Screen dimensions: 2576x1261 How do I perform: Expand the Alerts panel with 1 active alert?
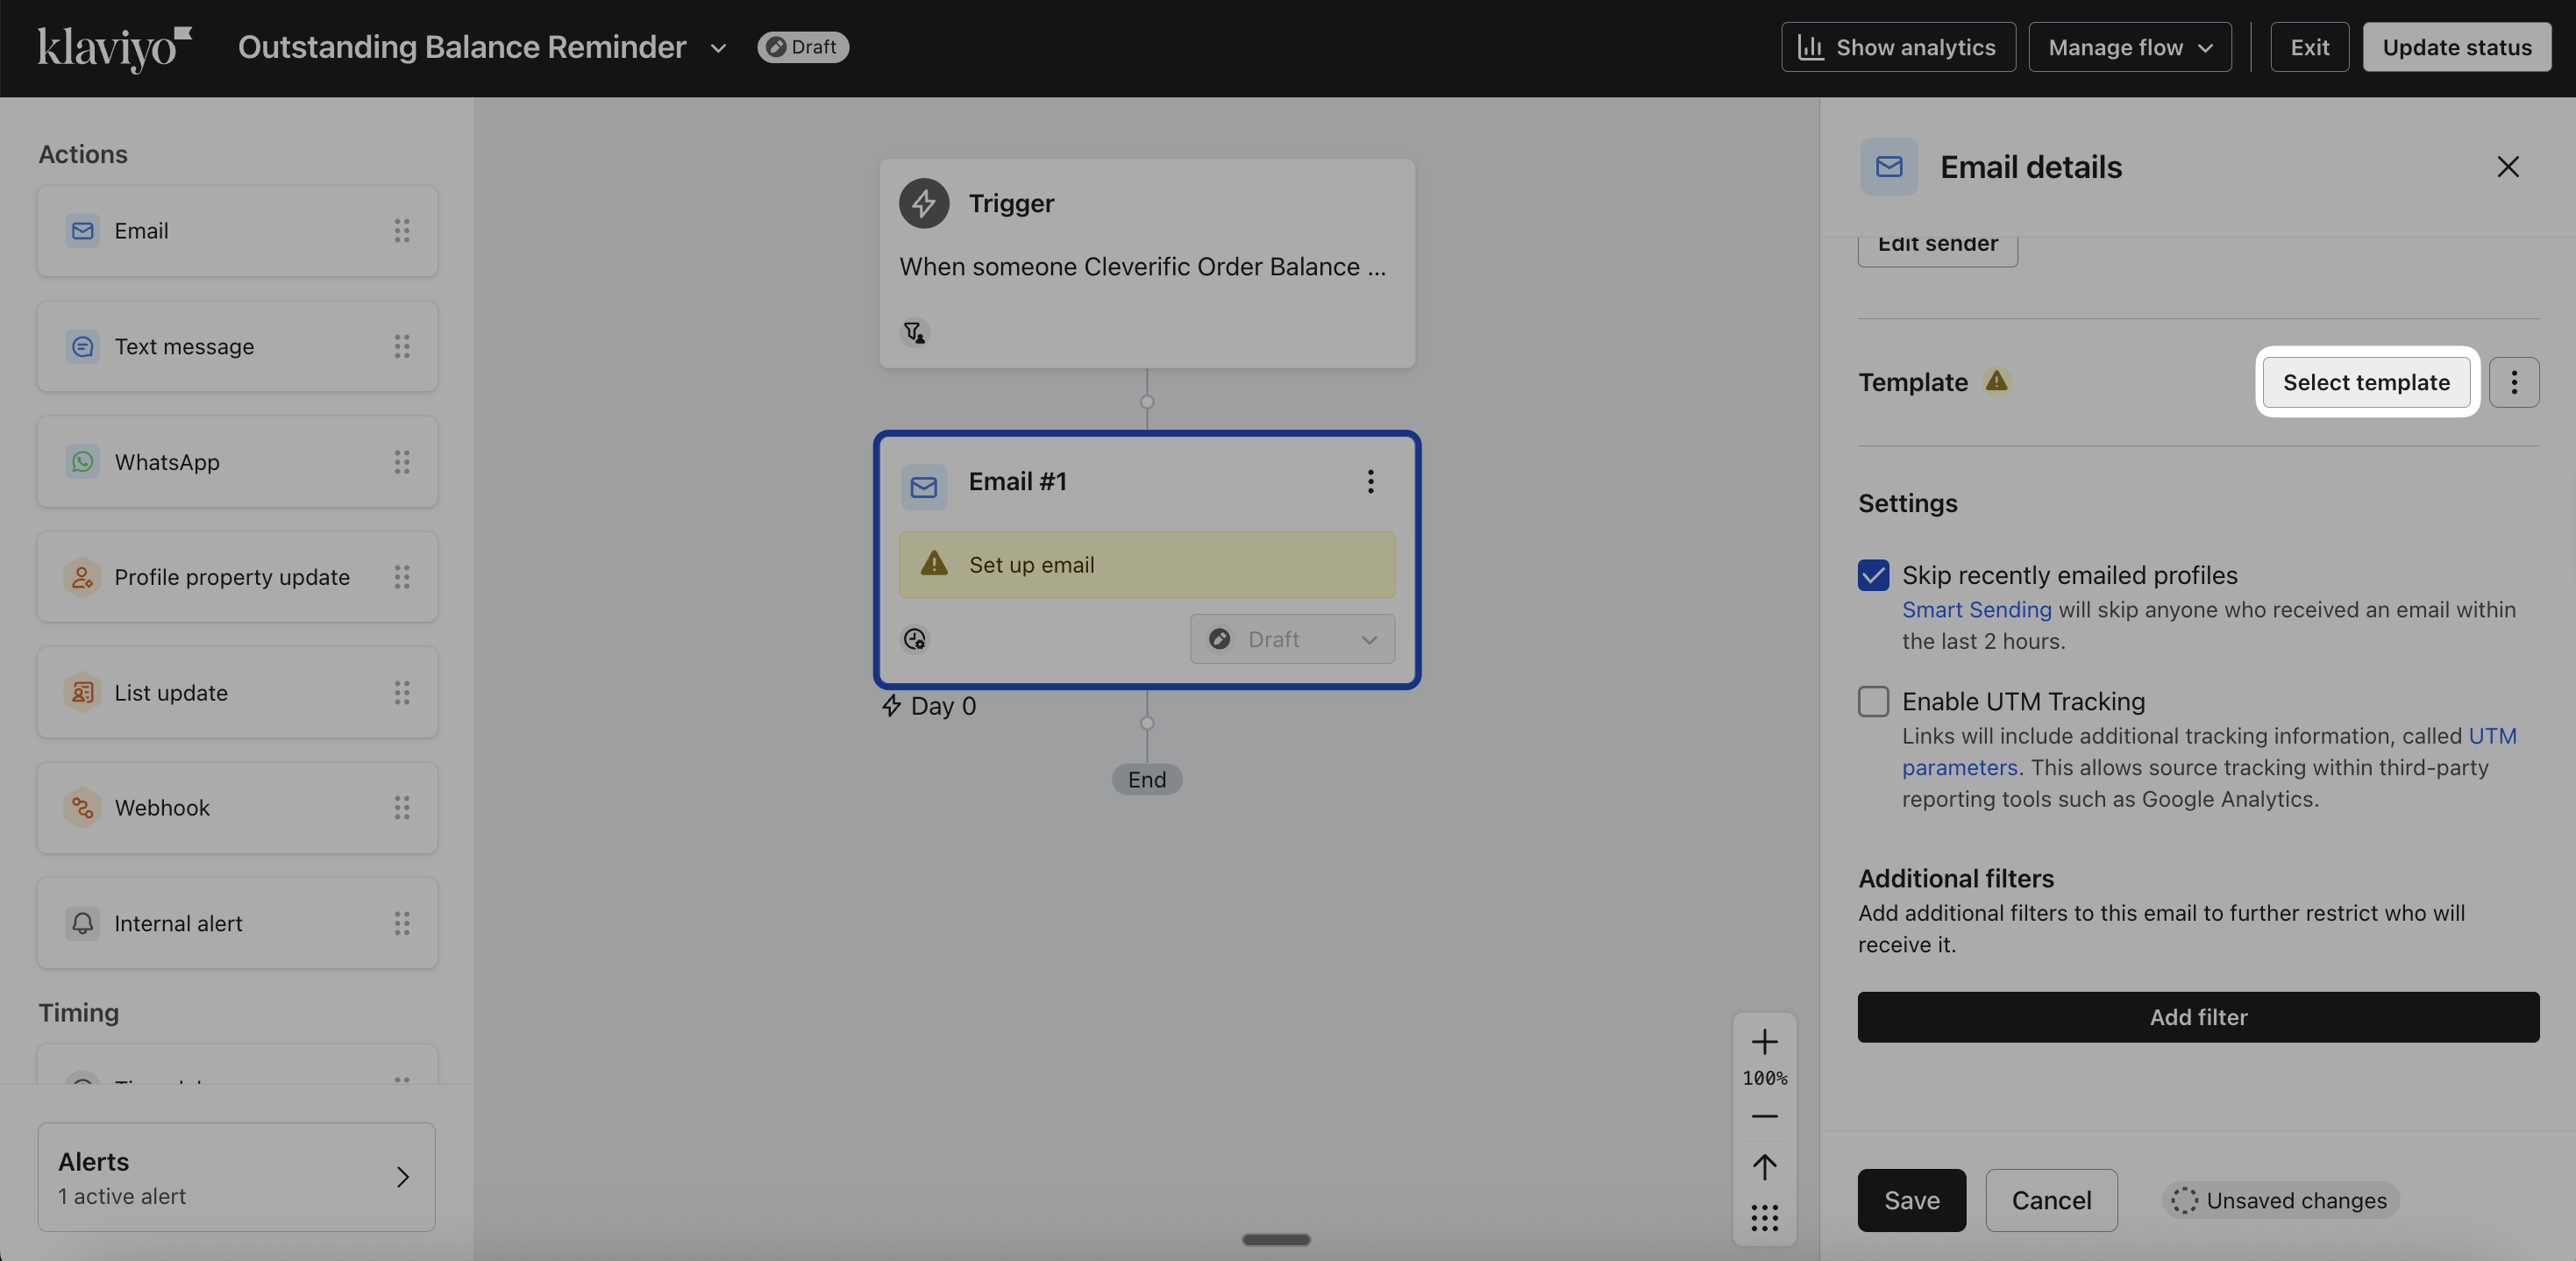[236, 1177]
